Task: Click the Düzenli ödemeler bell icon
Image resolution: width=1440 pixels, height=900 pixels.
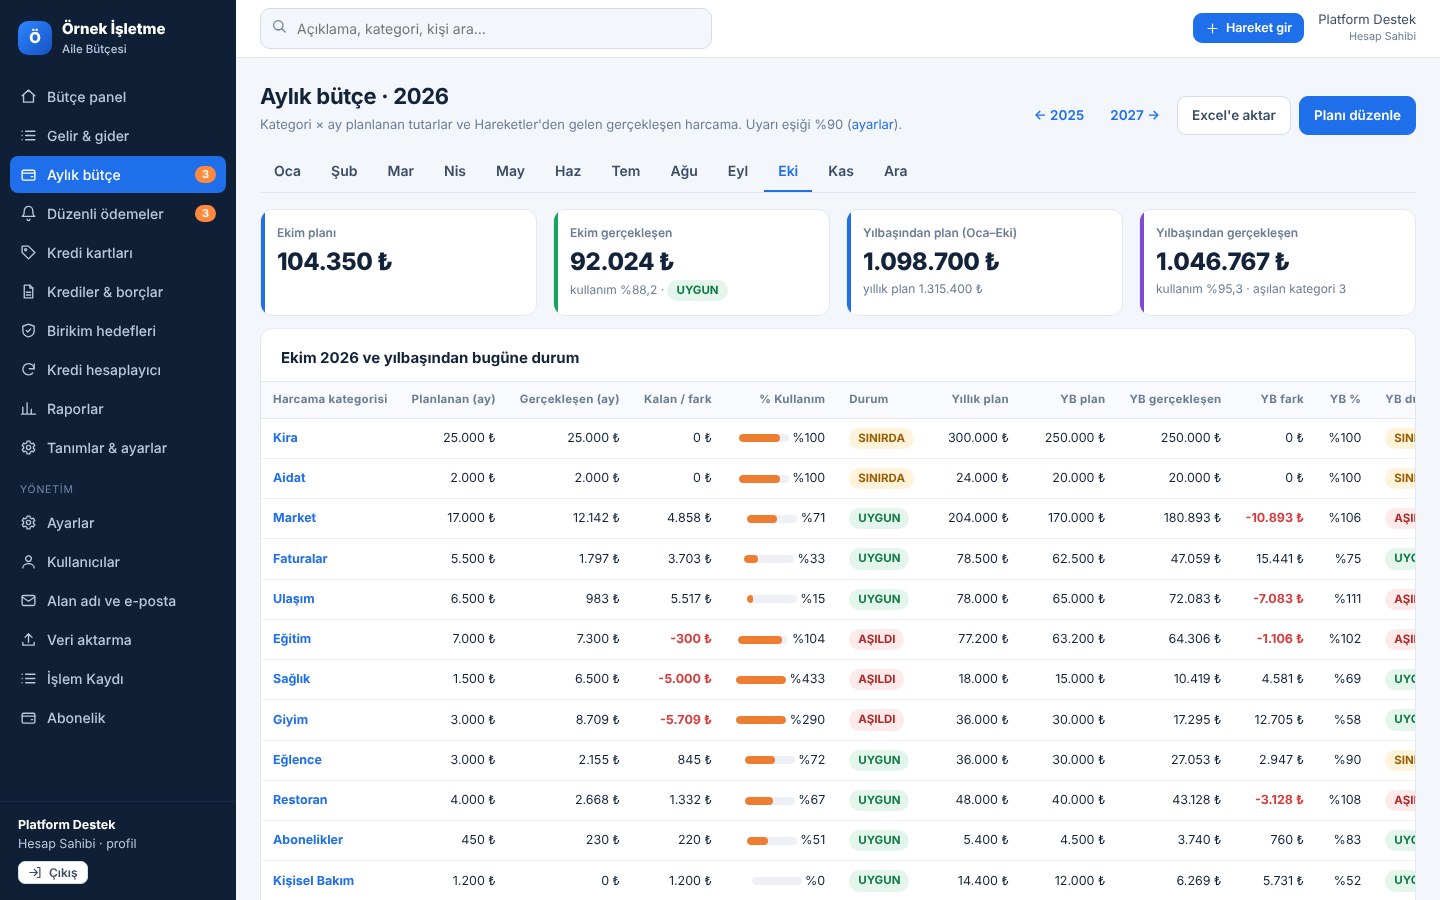Action: pyautogui.click(x=29, y=214)
